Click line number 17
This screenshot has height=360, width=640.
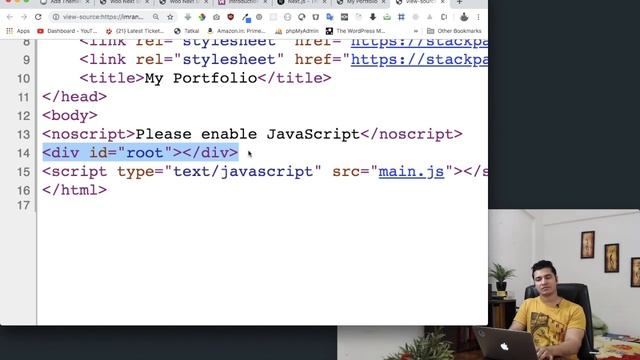tap(24, 205)
